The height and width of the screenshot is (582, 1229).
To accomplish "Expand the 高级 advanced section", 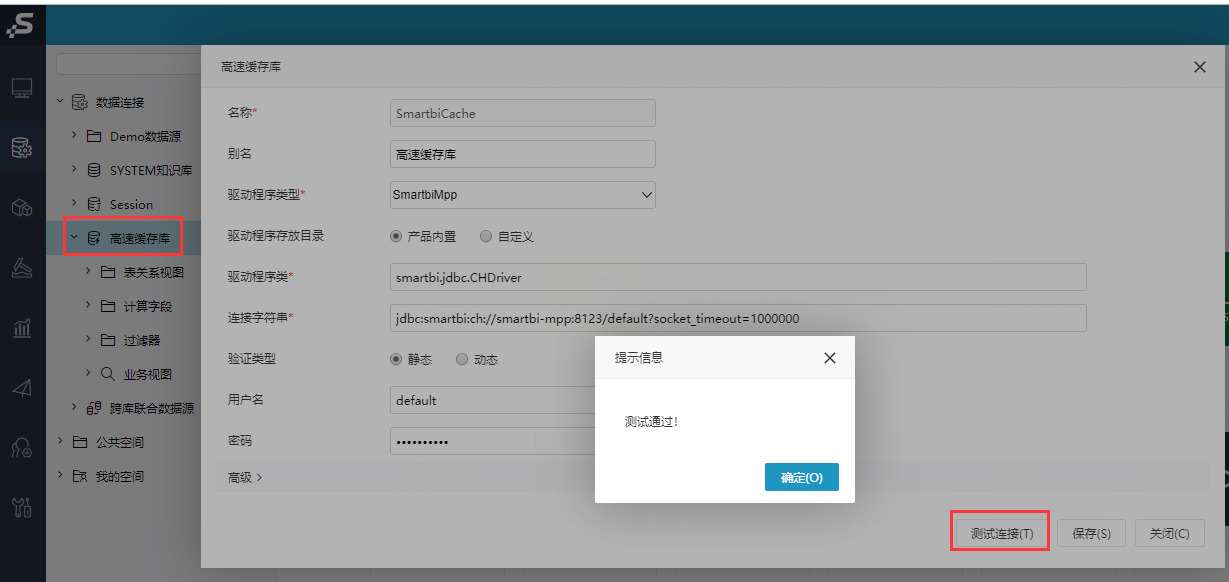I will pos(245,477).
